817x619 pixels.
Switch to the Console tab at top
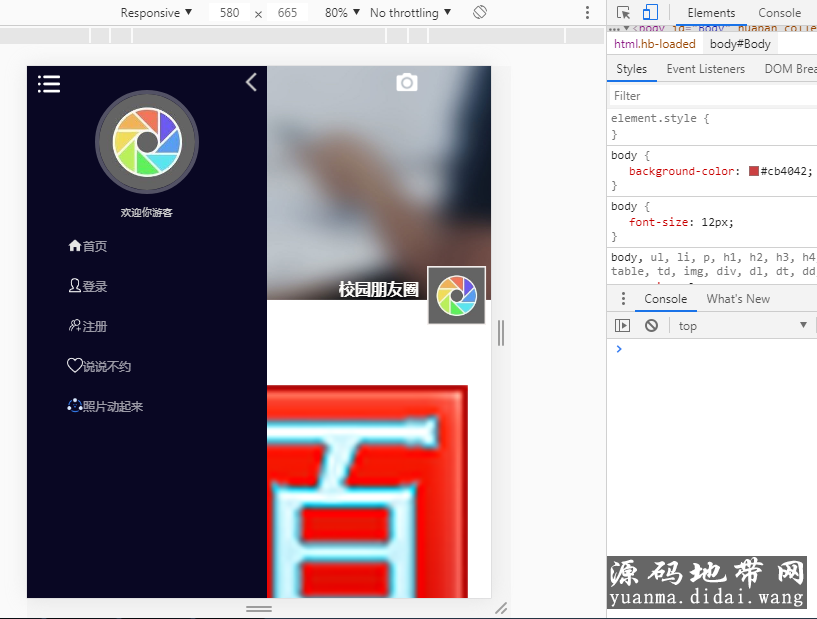pos(779,13)
